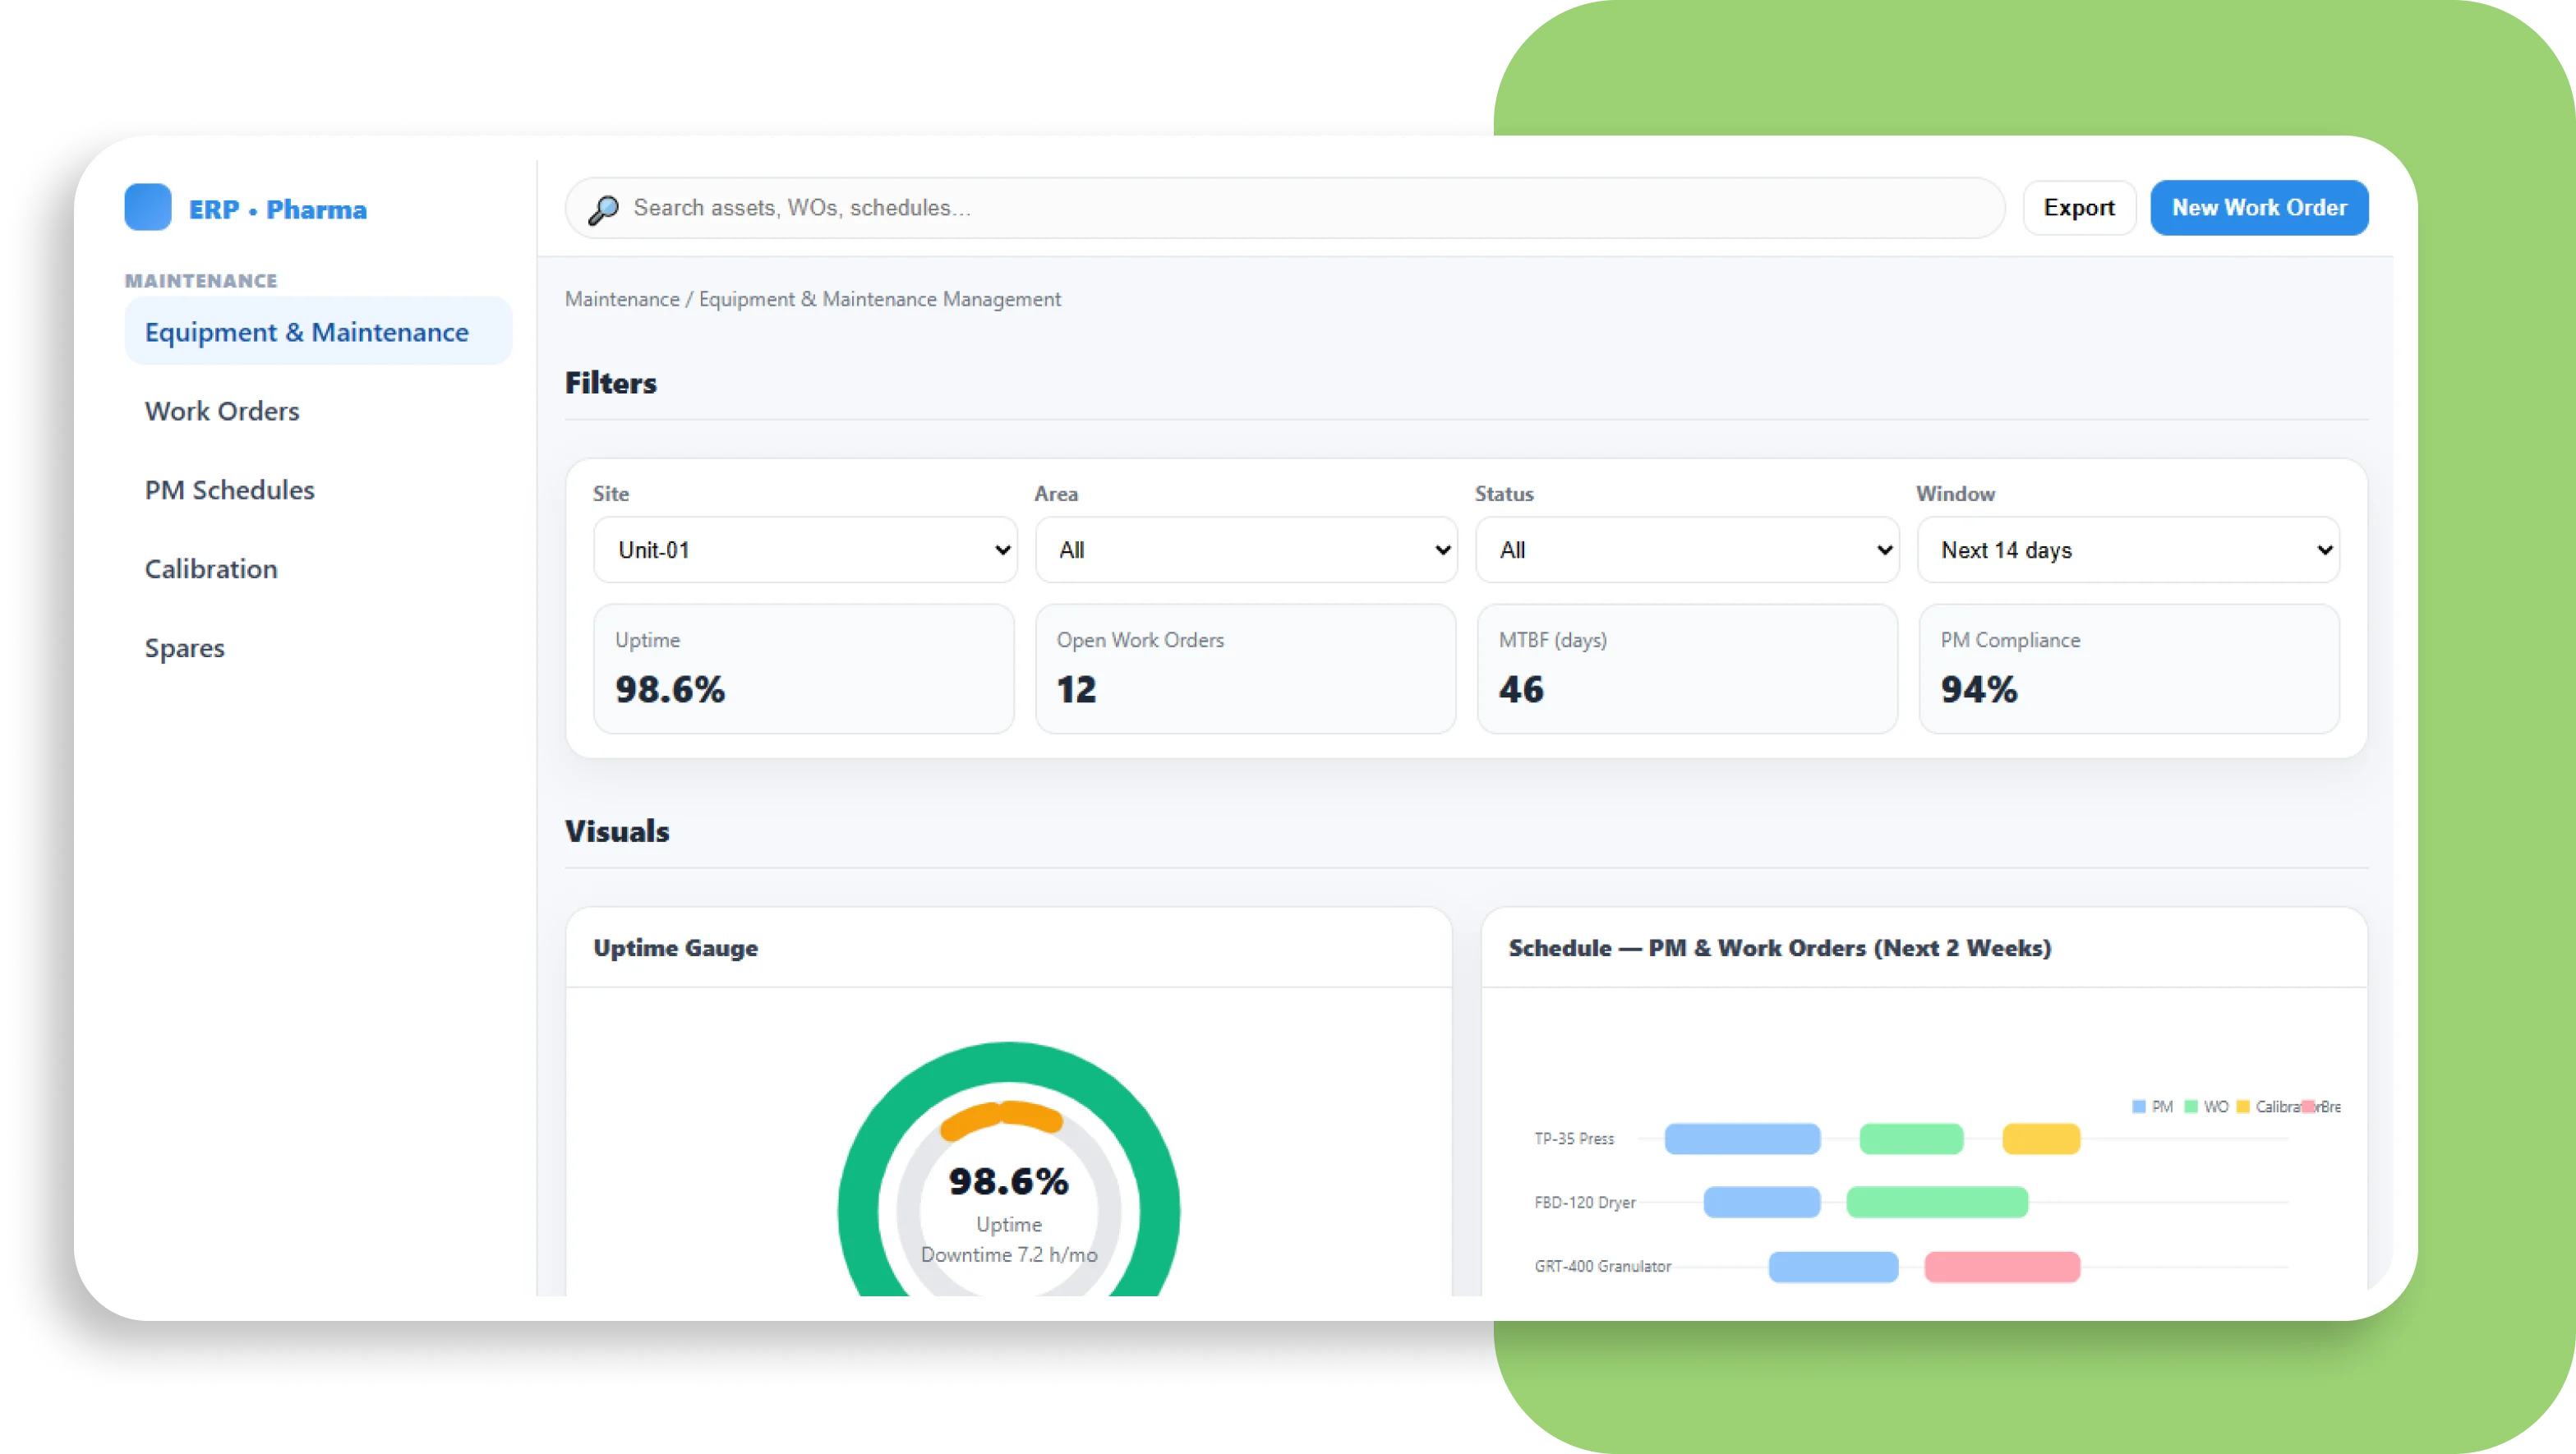Select the Calibration sidebar entry
This screenshot has height=1454, width=2576.
211,568
